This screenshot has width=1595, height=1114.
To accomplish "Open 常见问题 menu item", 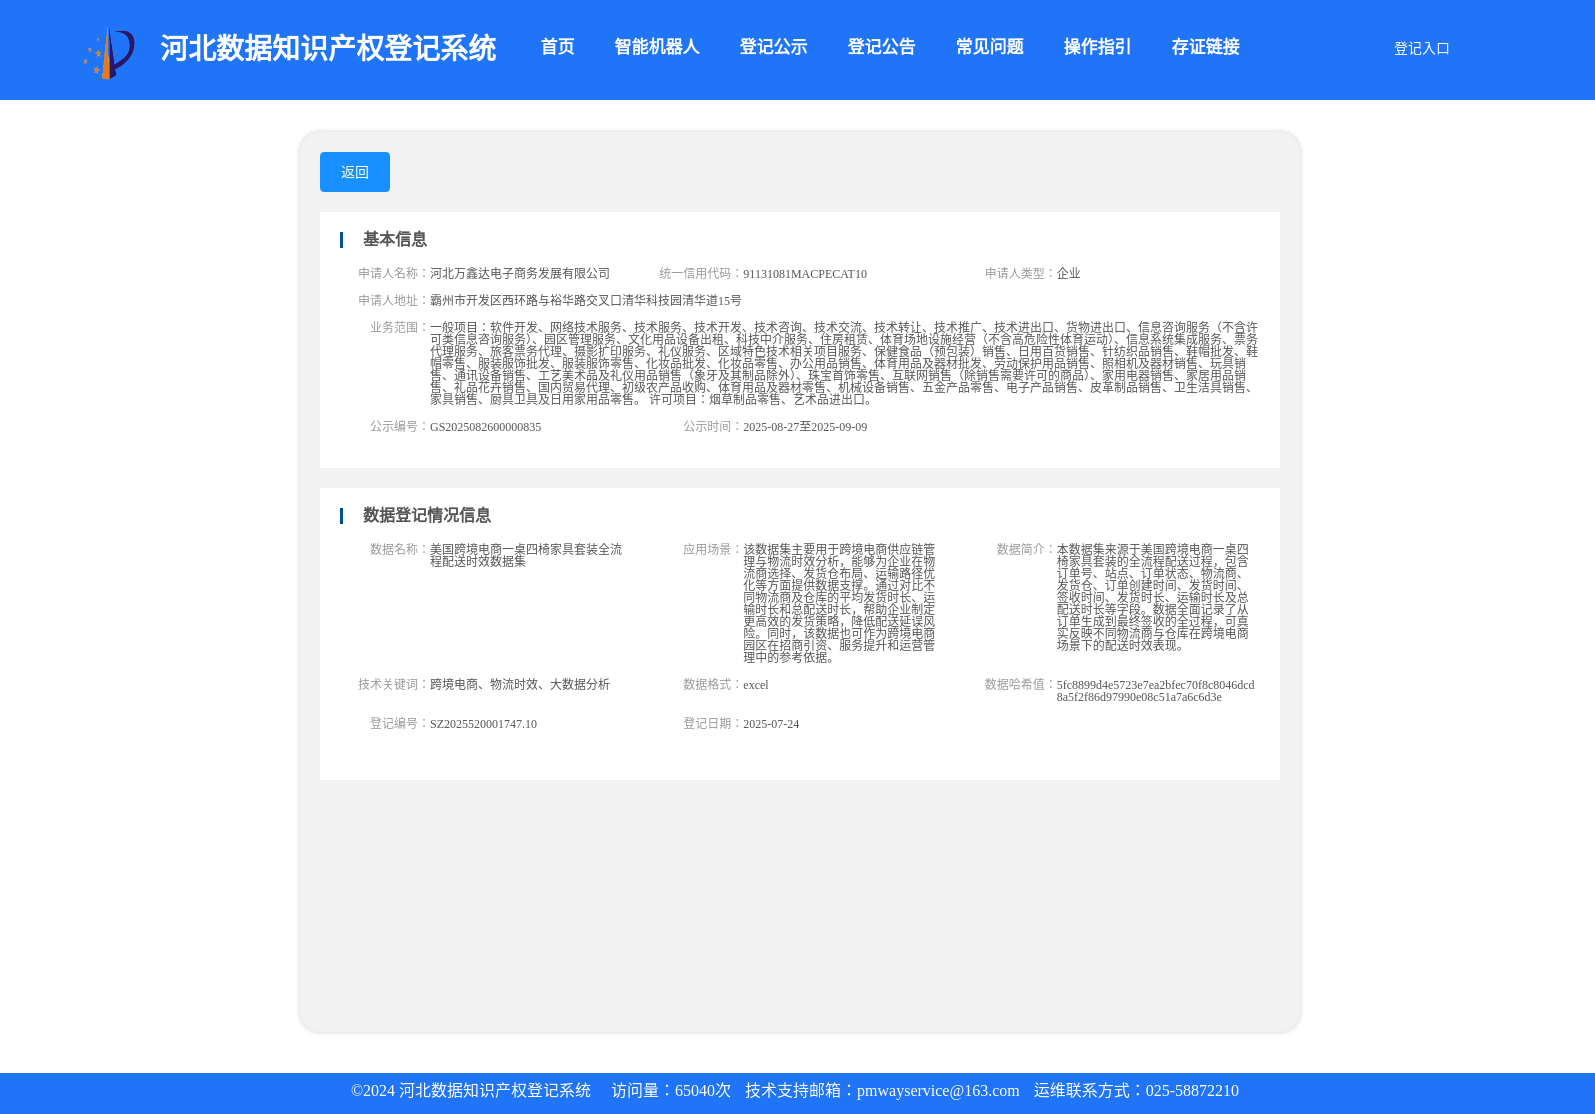I will pyautogui.click(x=989, y=47).
